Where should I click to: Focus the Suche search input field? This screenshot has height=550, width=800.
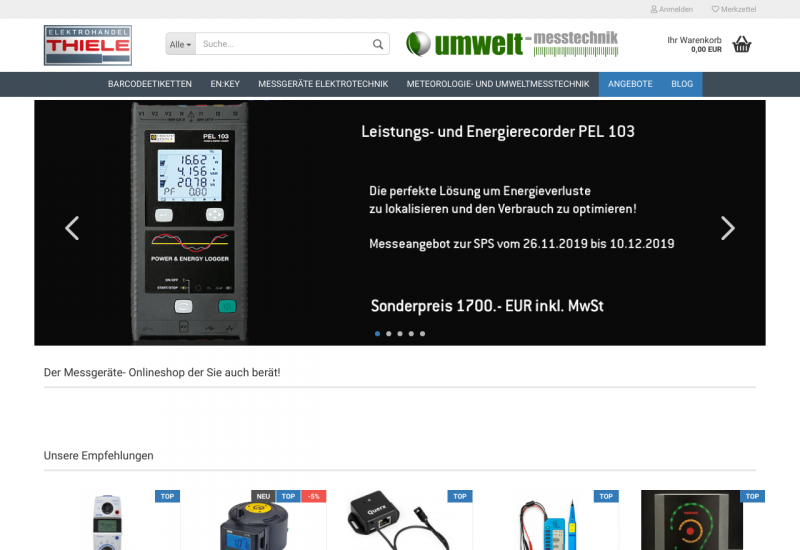(282, 44)
